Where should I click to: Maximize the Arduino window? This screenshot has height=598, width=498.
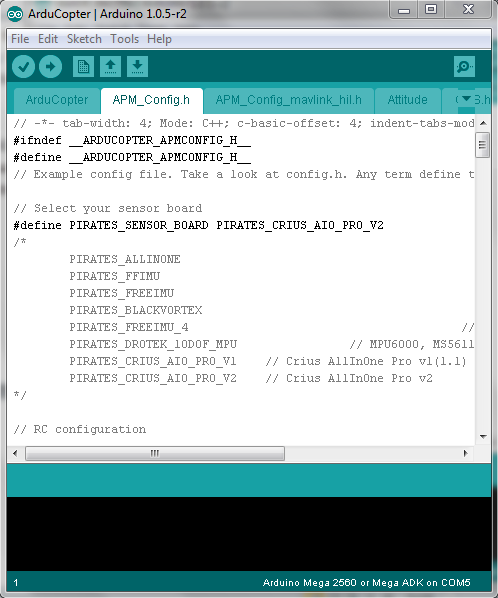(x=431, y=10)
